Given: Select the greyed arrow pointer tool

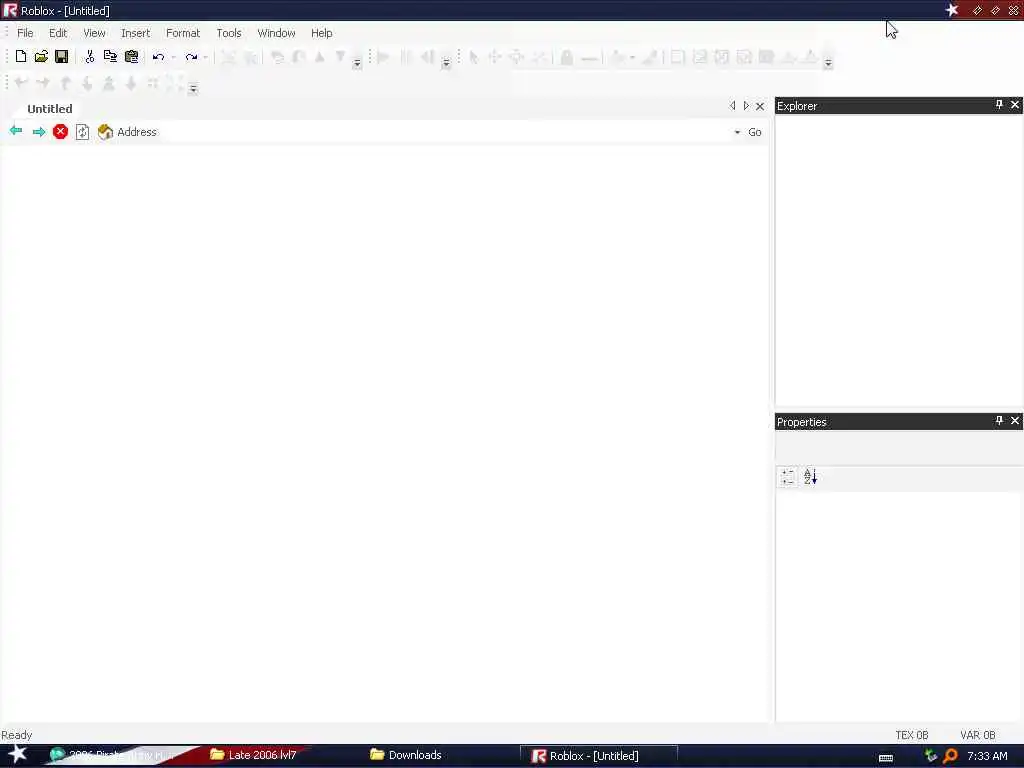Looking at the screenshot, I should [x=473, y=57].
